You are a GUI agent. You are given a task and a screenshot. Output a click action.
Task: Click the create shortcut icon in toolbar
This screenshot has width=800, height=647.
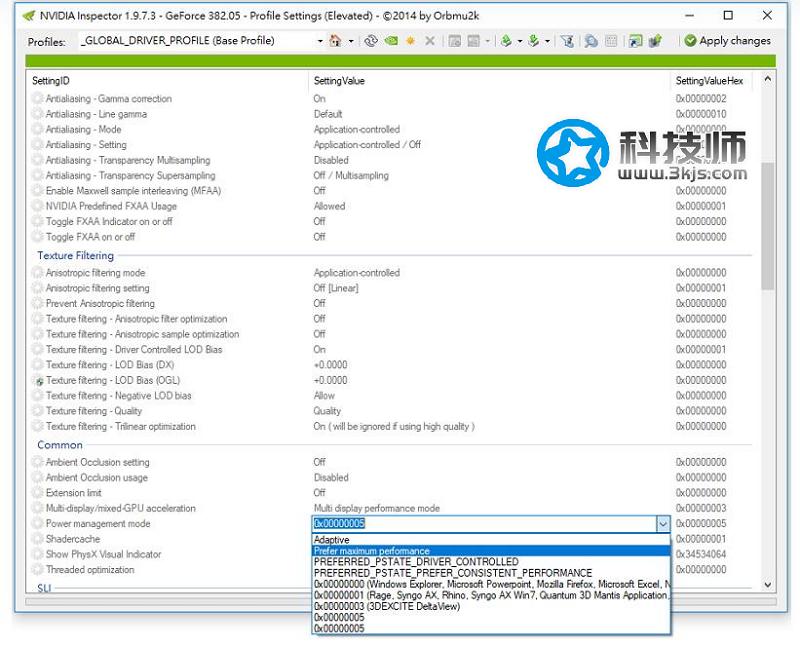pos(635,41)
